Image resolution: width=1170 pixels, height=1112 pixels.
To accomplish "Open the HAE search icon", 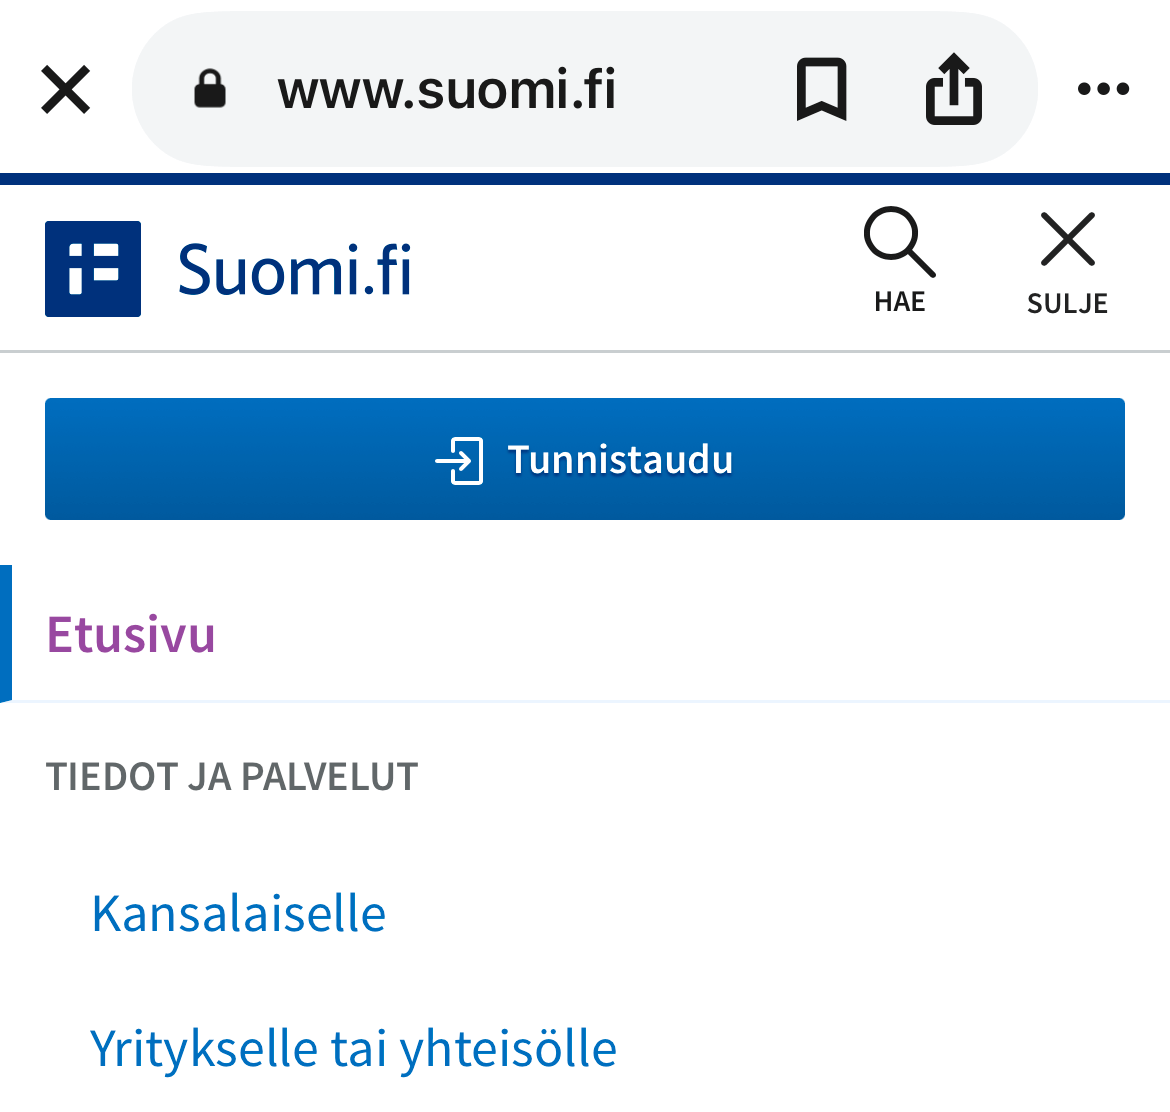I will coord(897,240).
